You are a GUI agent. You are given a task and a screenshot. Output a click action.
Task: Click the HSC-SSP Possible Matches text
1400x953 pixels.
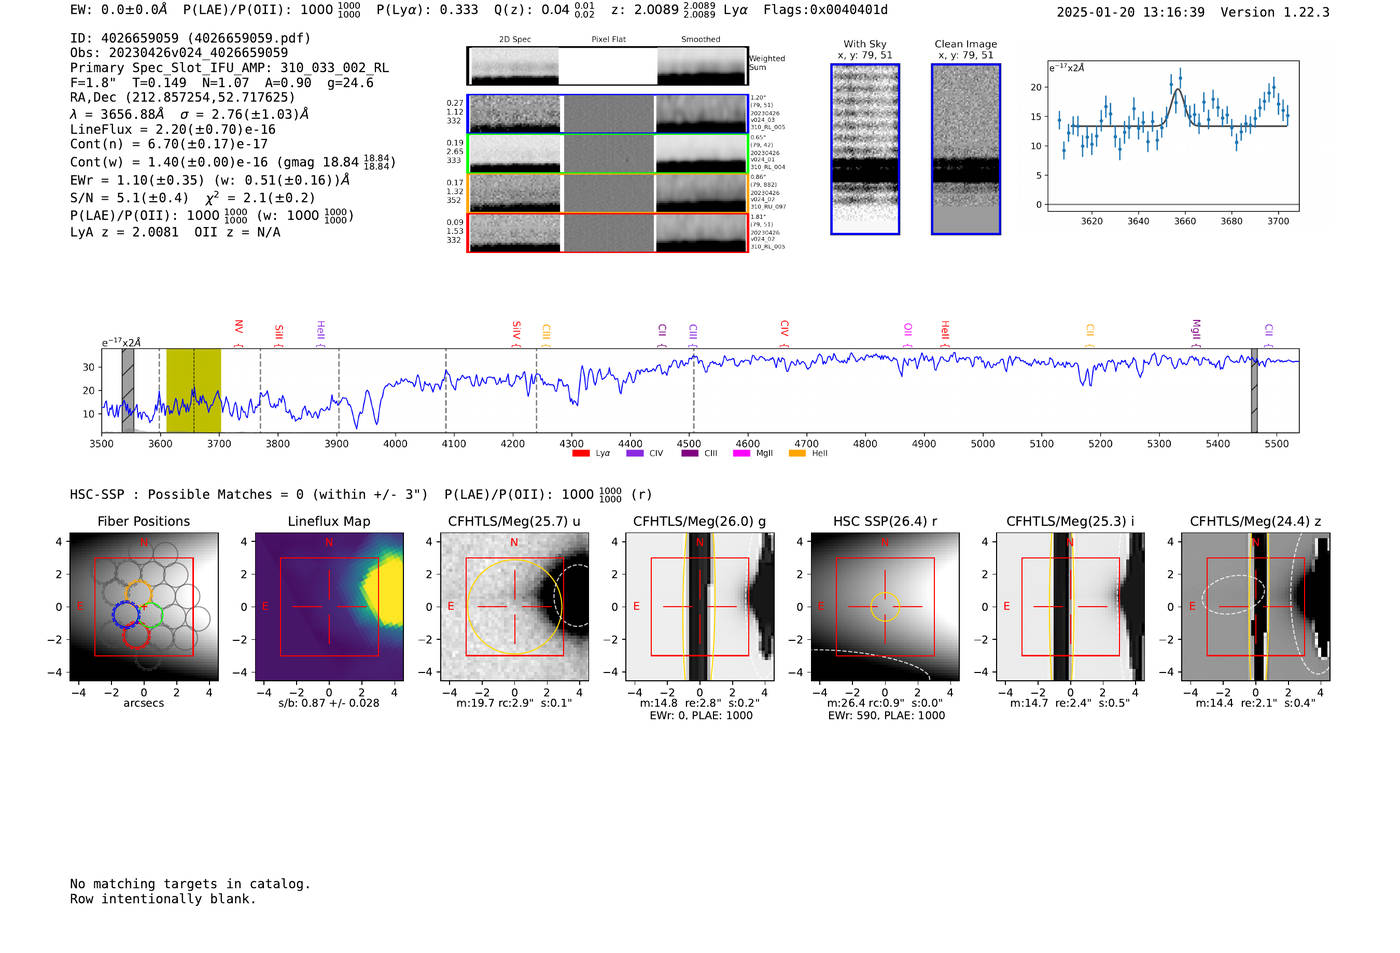pyautogui.click(x=249, y=495)
